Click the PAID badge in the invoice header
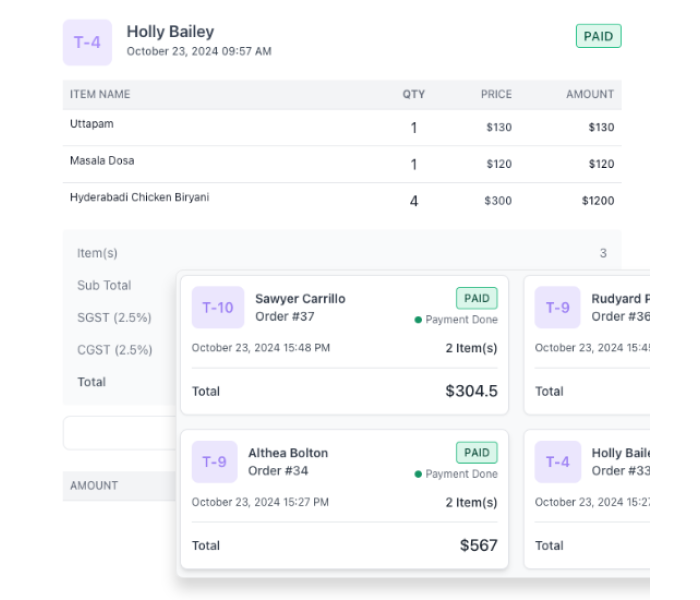700x600 pixels. (x=598, y=36)
